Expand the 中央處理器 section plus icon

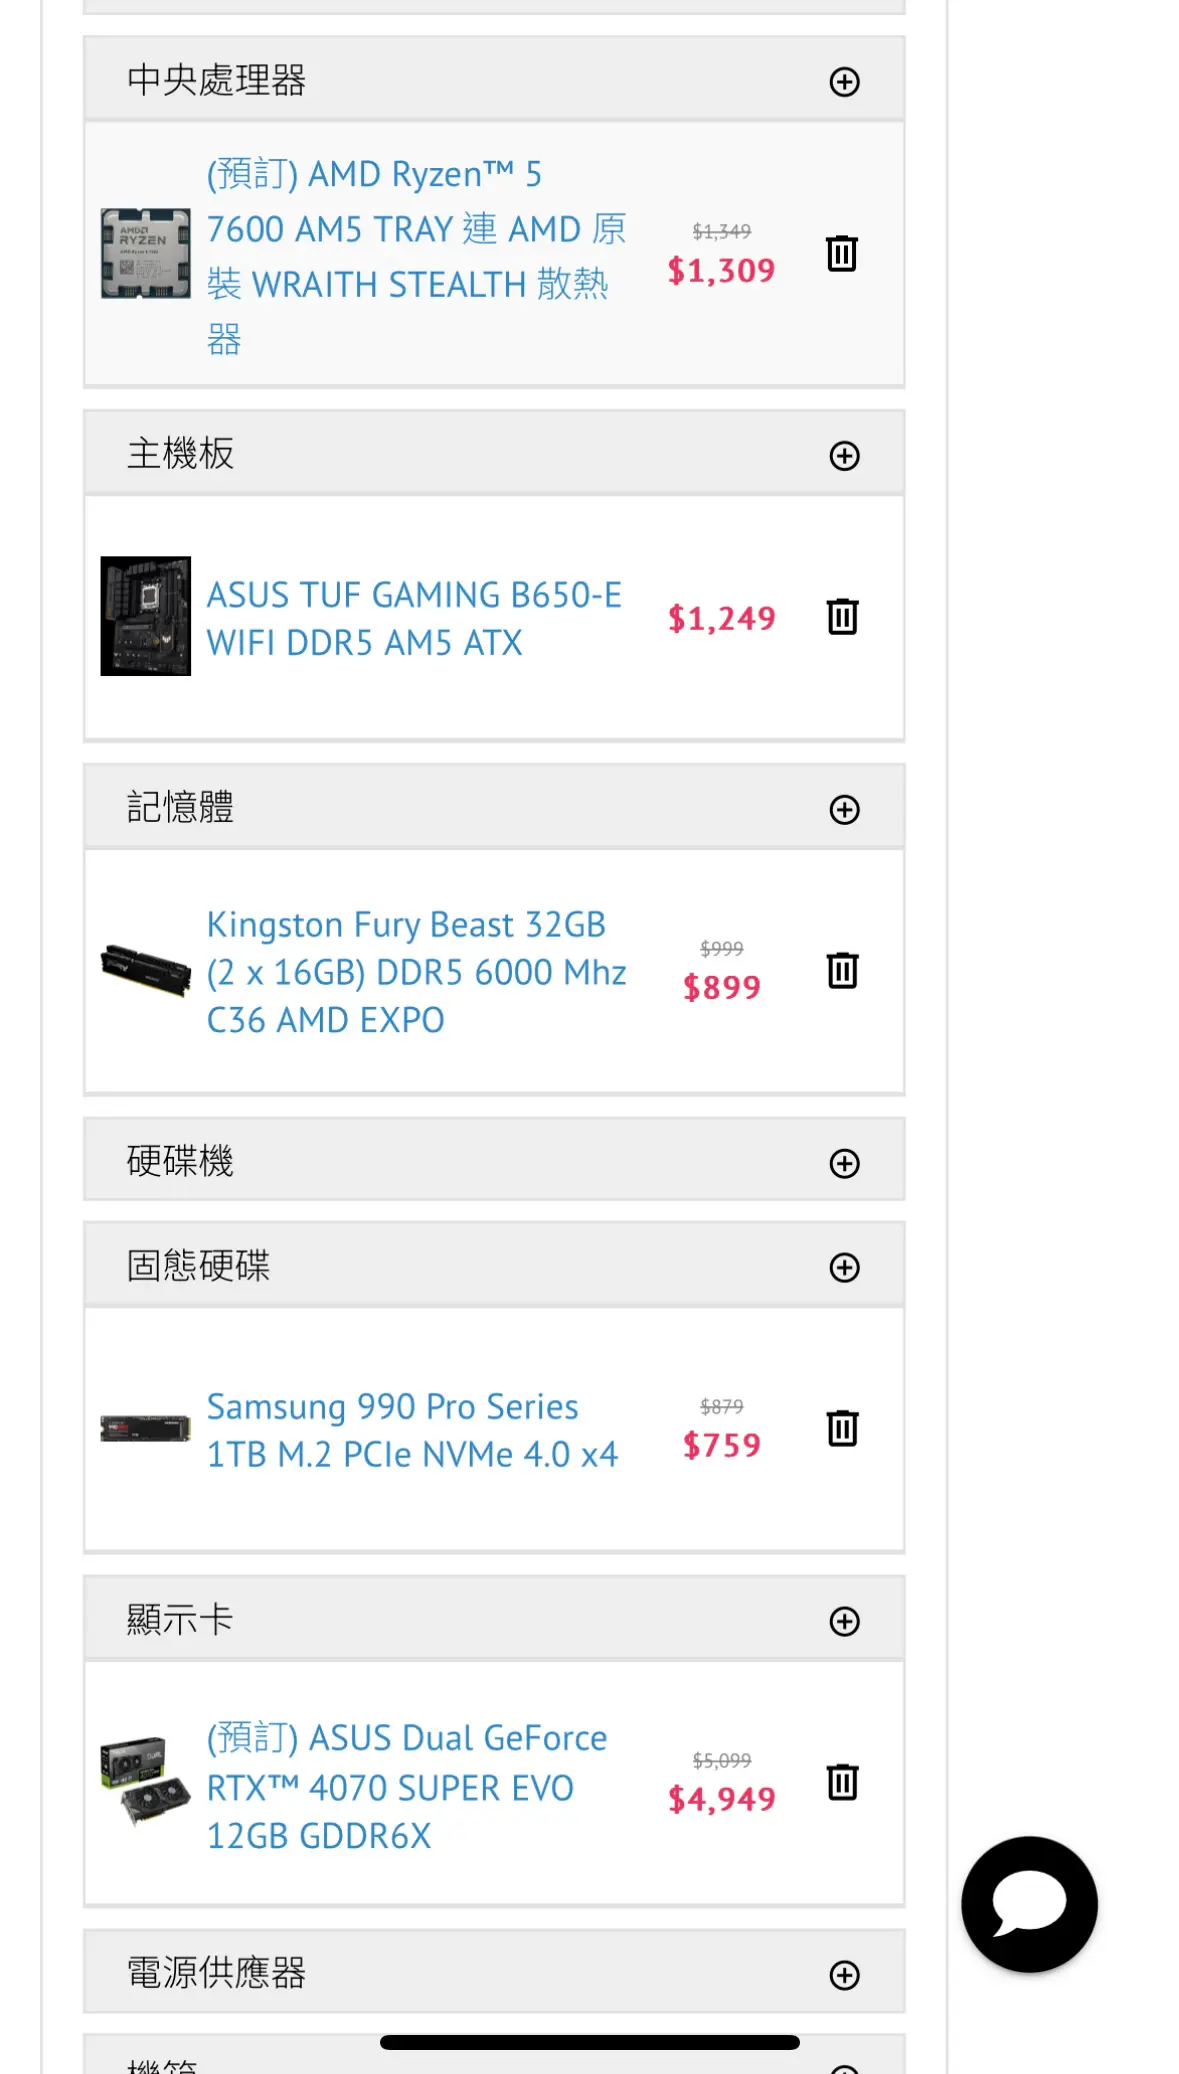845,82
